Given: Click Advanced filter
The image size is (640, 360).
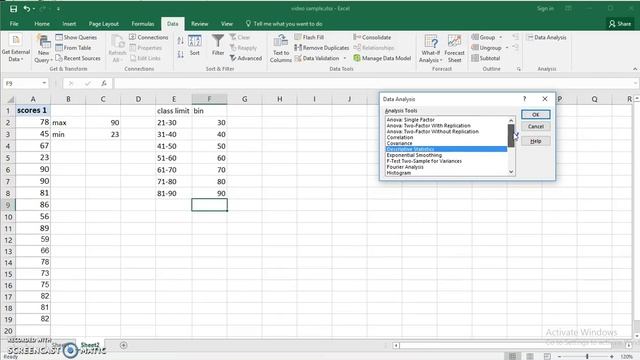Looking at the screenshot, I should 246,58.
